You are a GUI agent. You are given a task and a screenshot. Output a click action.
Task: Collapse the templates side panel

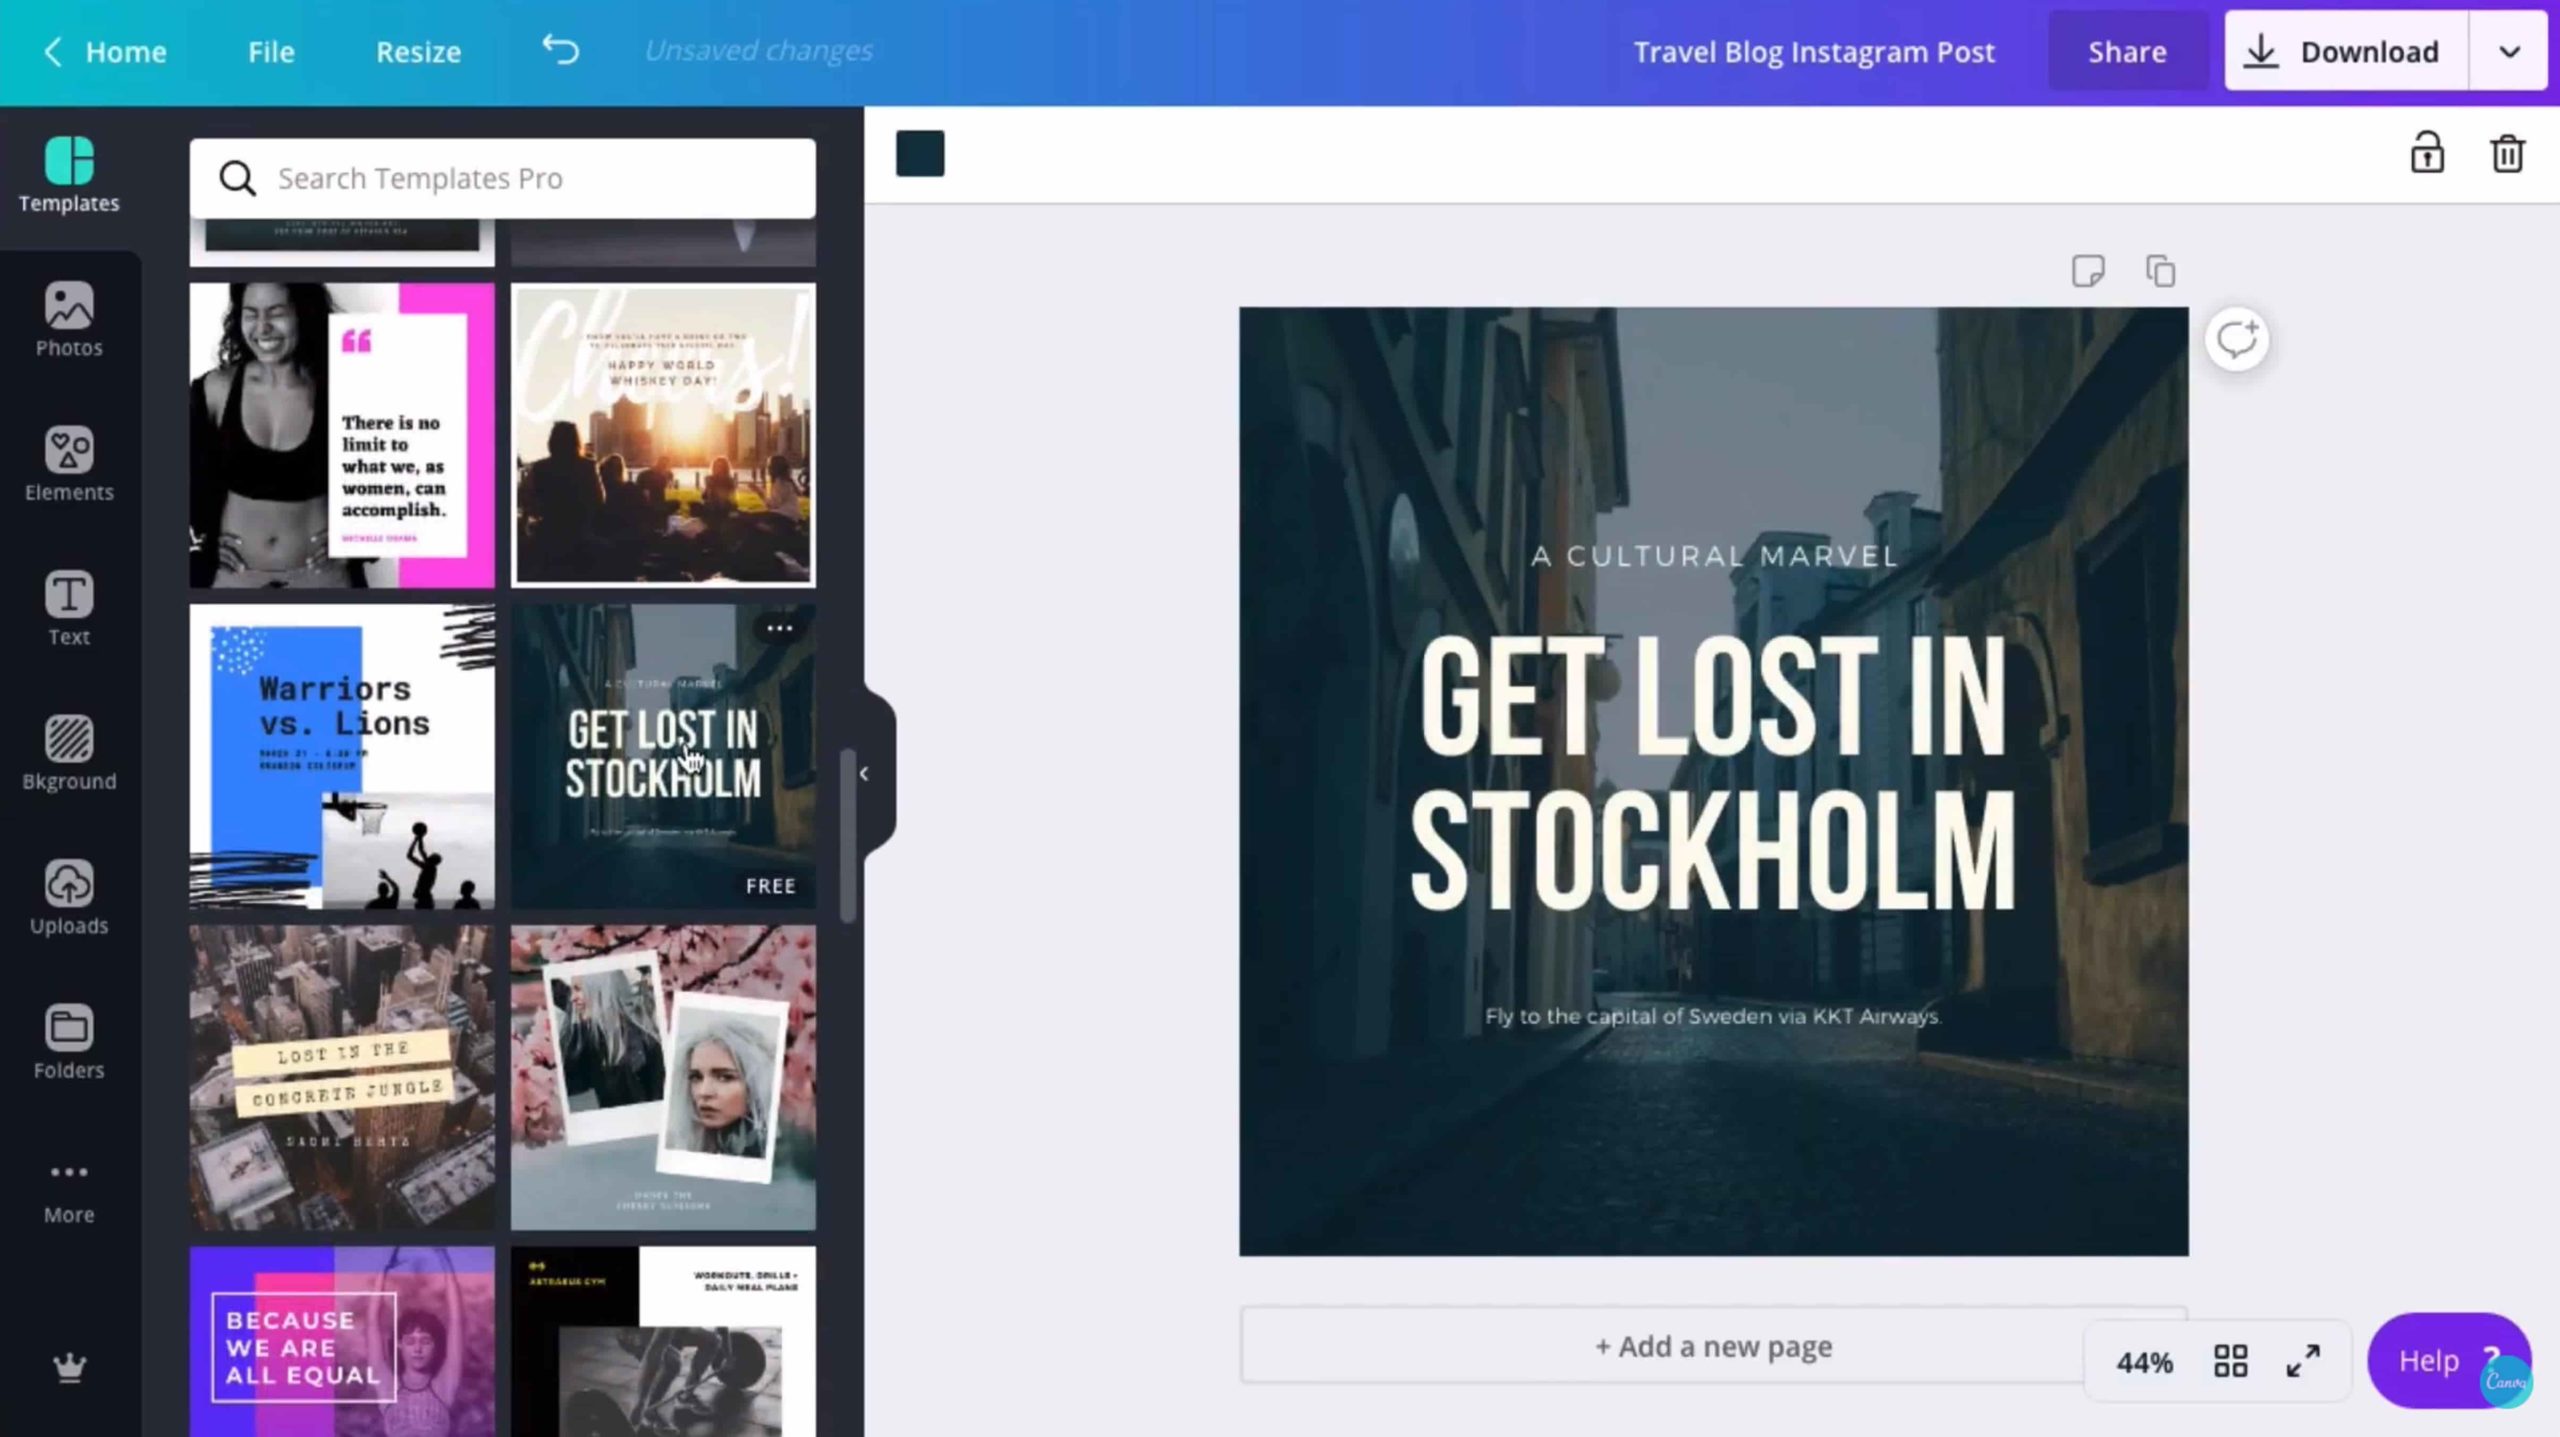[864, 773]
